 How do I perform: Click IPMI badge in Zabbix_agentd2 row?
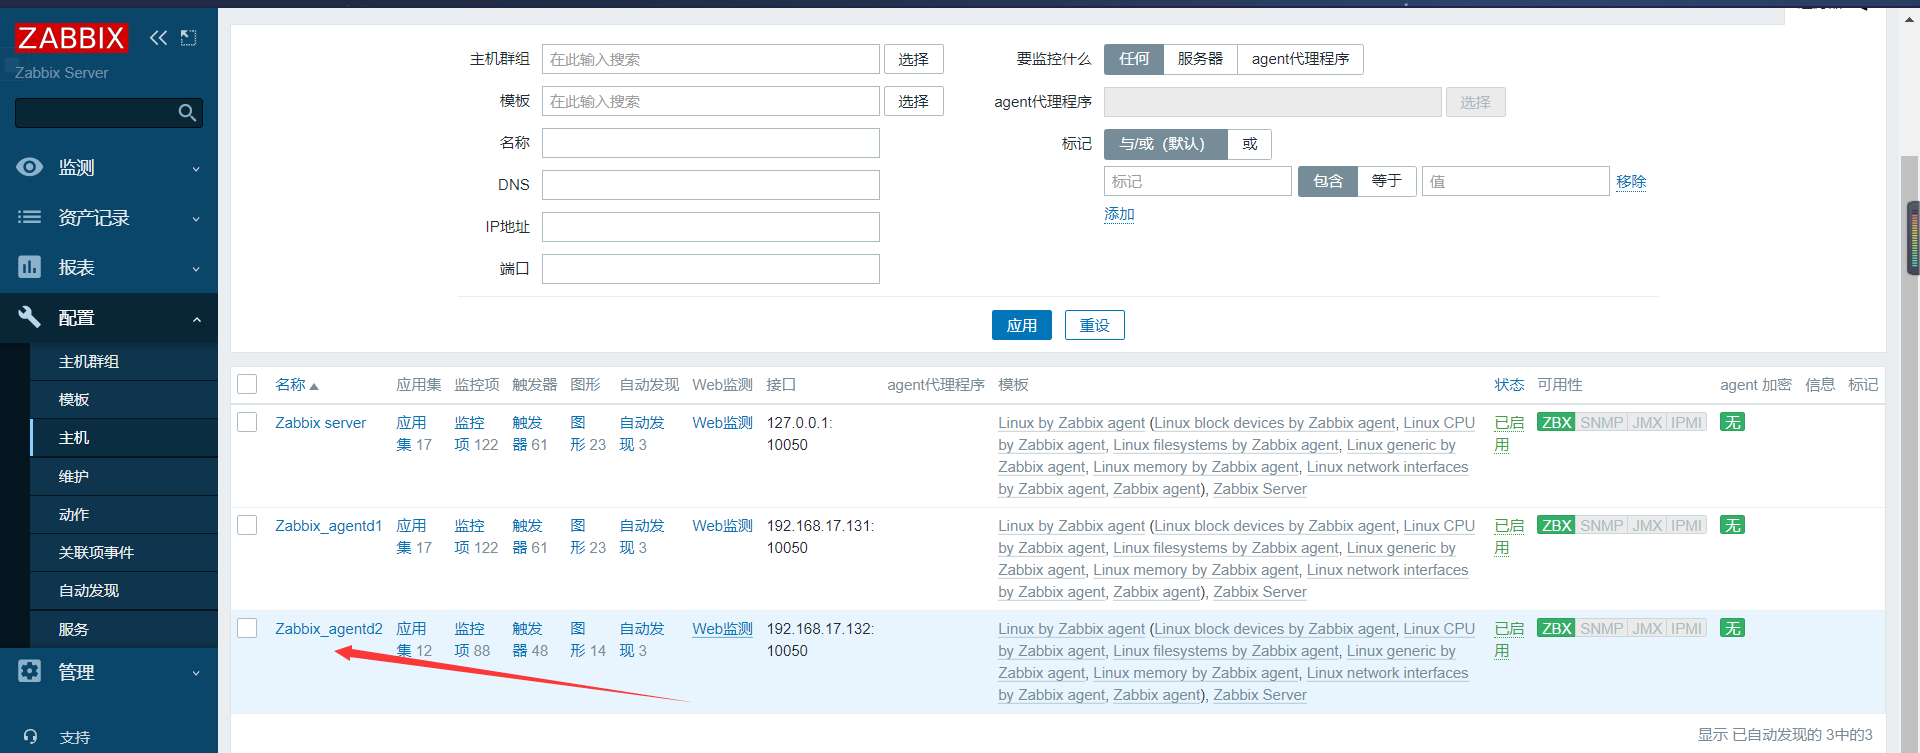tap(1686, 628)
